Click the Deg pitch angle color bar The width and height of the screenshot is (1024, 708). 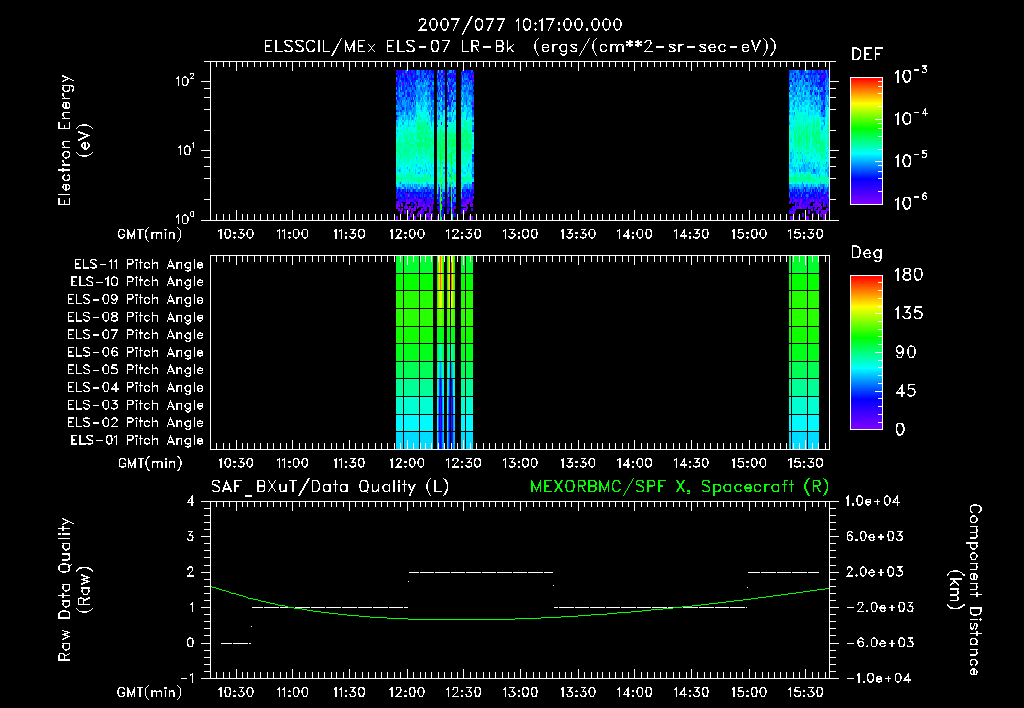point(866,353)
